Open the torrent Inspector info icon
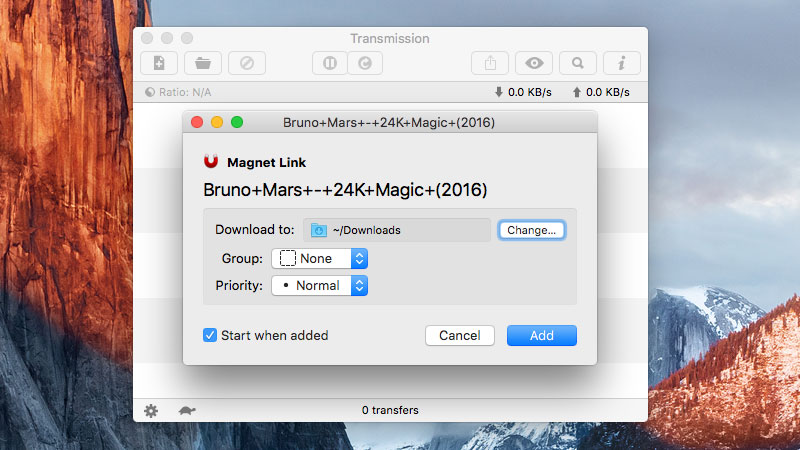The width and height of the screenshot is (800, 450). [x=622, y=63]
